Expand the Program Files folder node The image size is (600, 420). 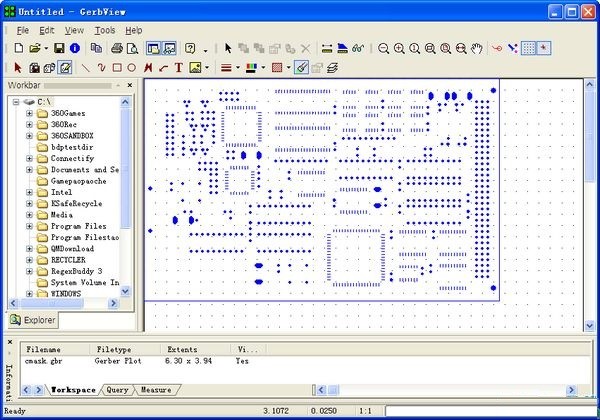[30, 226]
